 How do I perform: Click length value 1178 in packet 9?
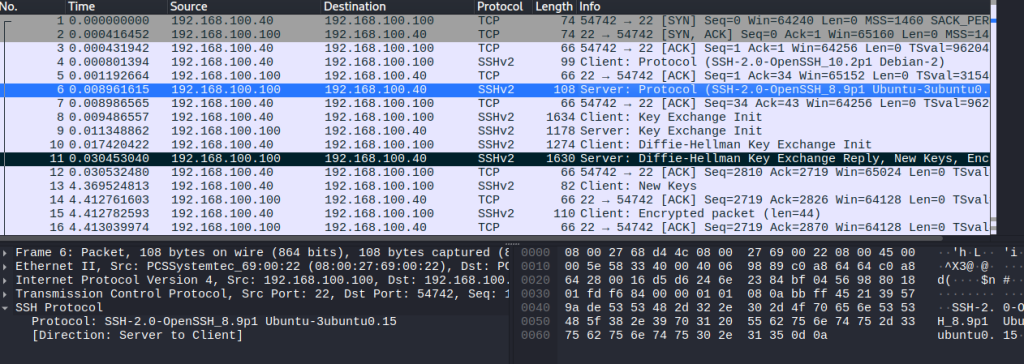(x=561, y=131)
